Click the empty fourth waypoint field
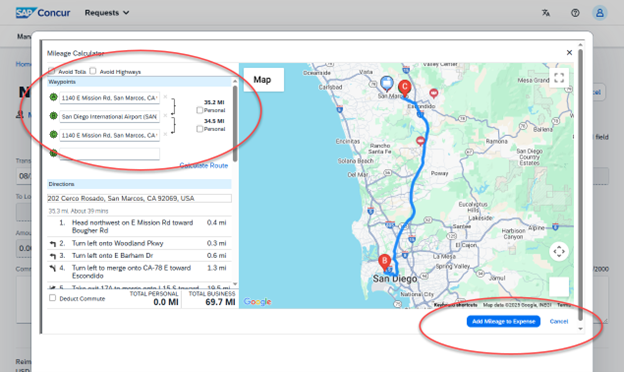The image size is (624, 372). tap(109, 154)
